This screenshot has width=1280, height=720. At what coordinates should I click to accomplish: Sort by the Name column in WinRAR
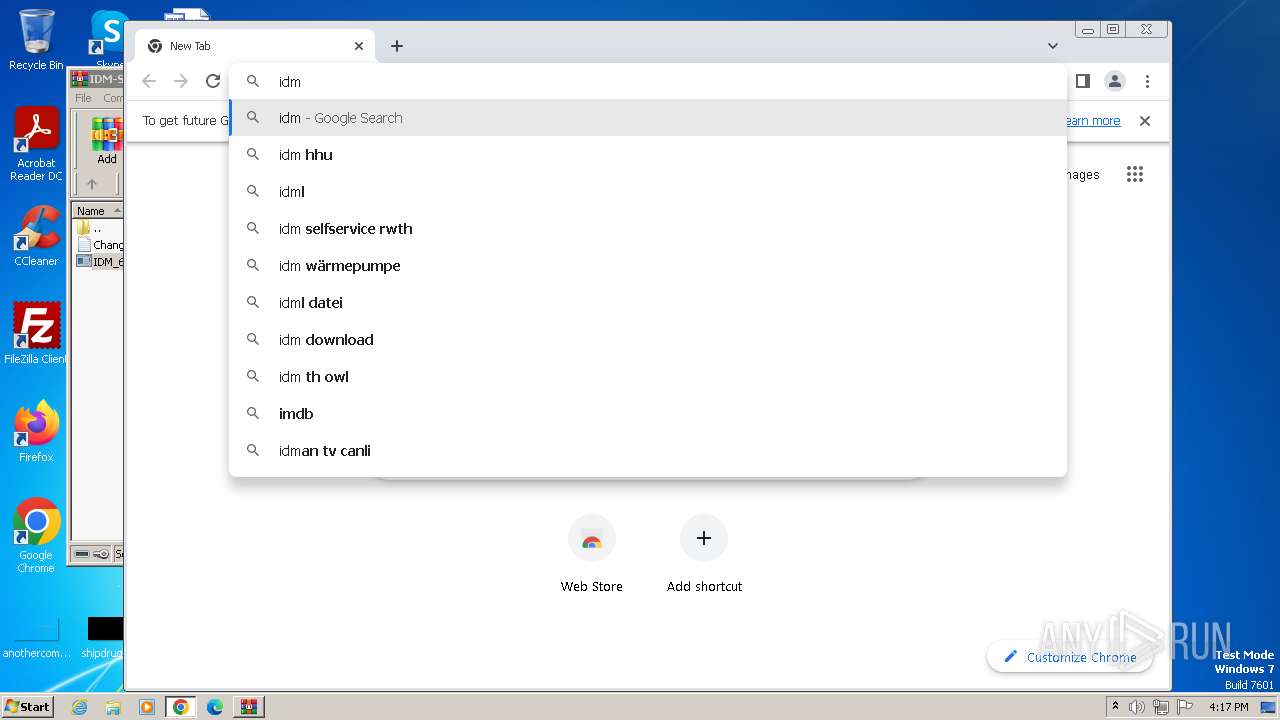pyautogui.click(x=97, y=211)
